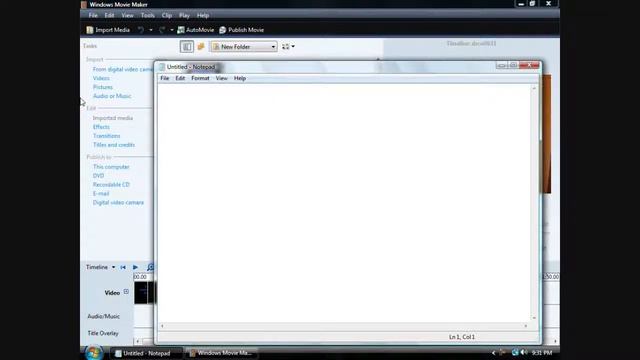640x360 pixels.
Task: Open Notepad Help menu
Action: point(240,78)
